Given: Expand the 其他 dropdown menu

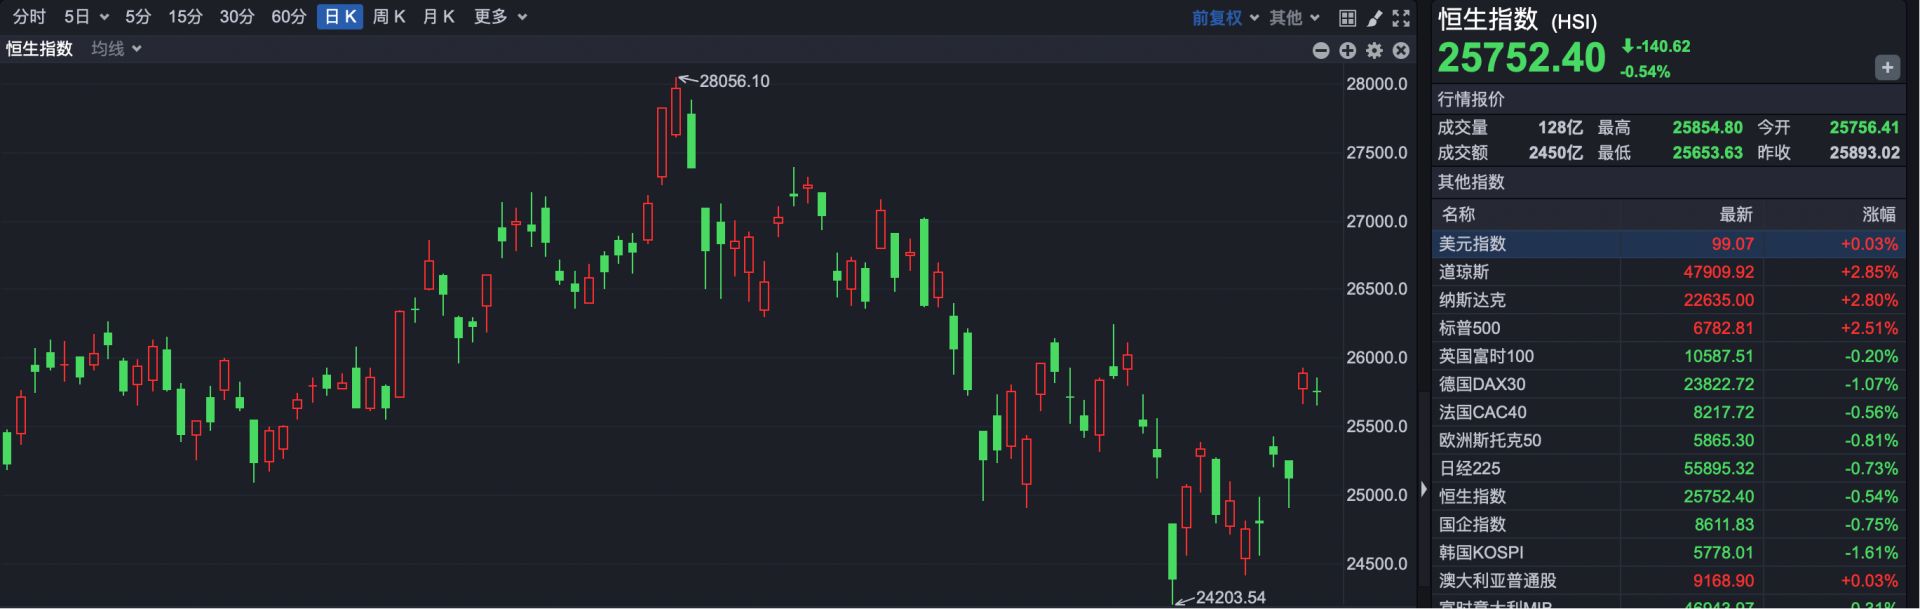Looking at the screenshot, I should coord(1294,18).
